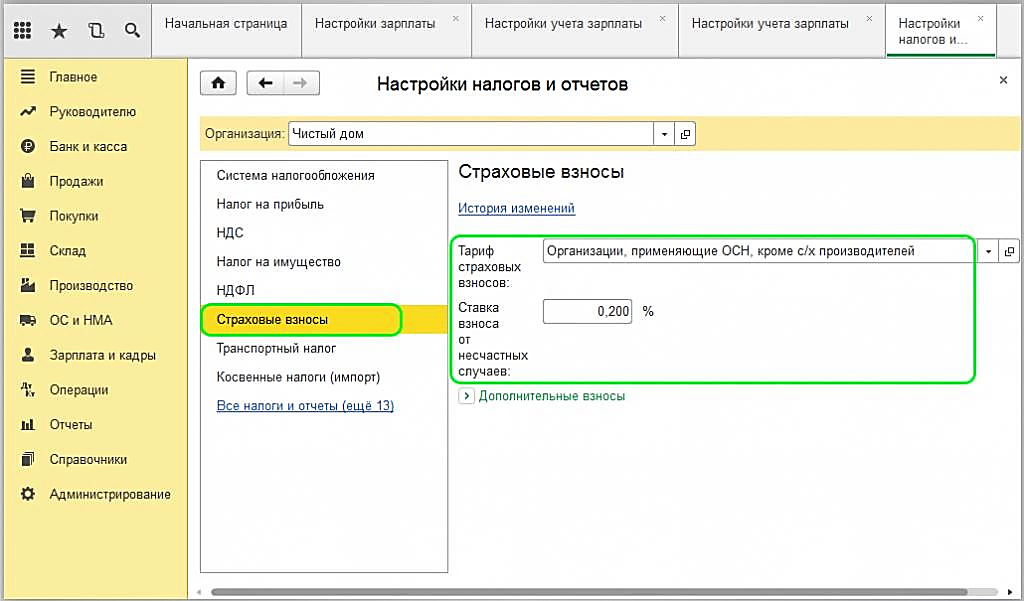
Task: Click the Продажи shopping bag icon
Action: (27, 181)
